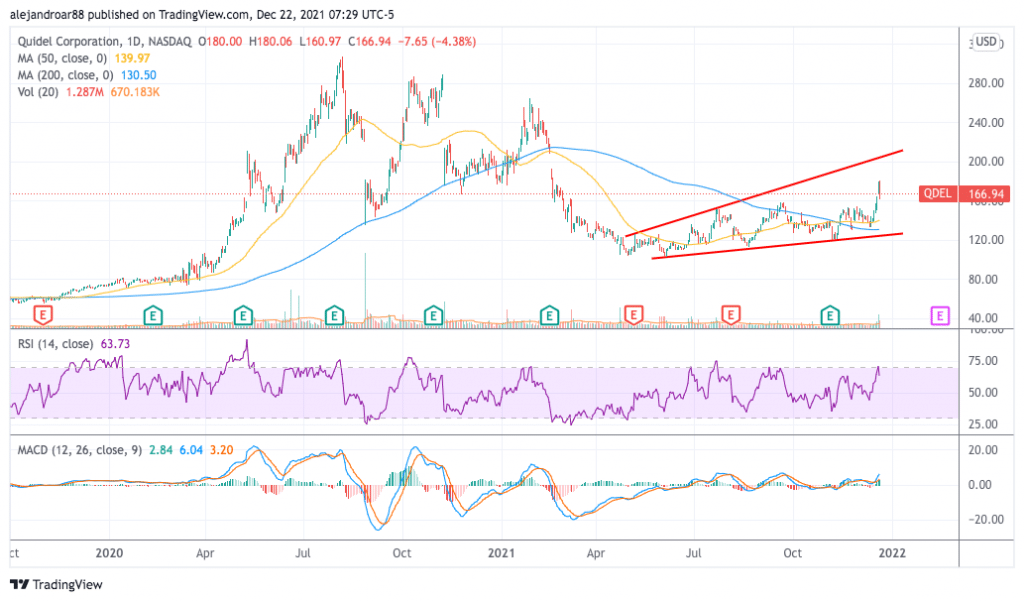This screenshot has width=1024, height=602.
Task: Click the Vol (20) indicator legend
Action: point(38,92)
